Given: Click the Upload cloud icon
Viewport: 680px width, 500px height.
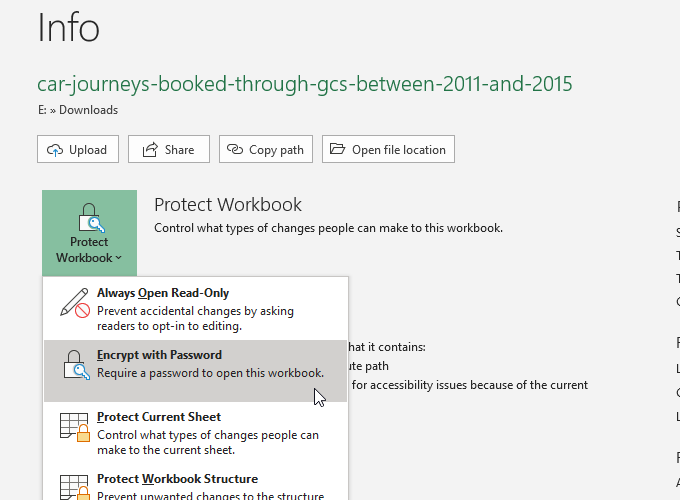Looking at the screenshot, I should tap(54, 150).
